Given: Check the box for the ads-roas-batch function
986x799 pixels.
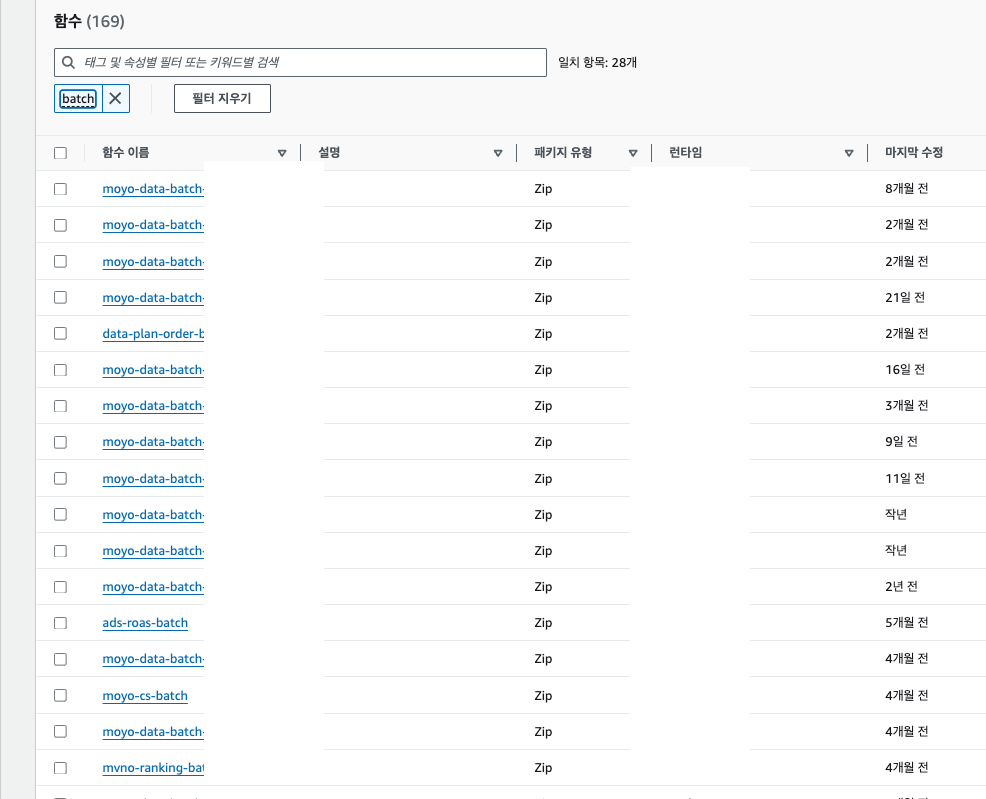Looking at the screenshot, I should click(61, 623).
